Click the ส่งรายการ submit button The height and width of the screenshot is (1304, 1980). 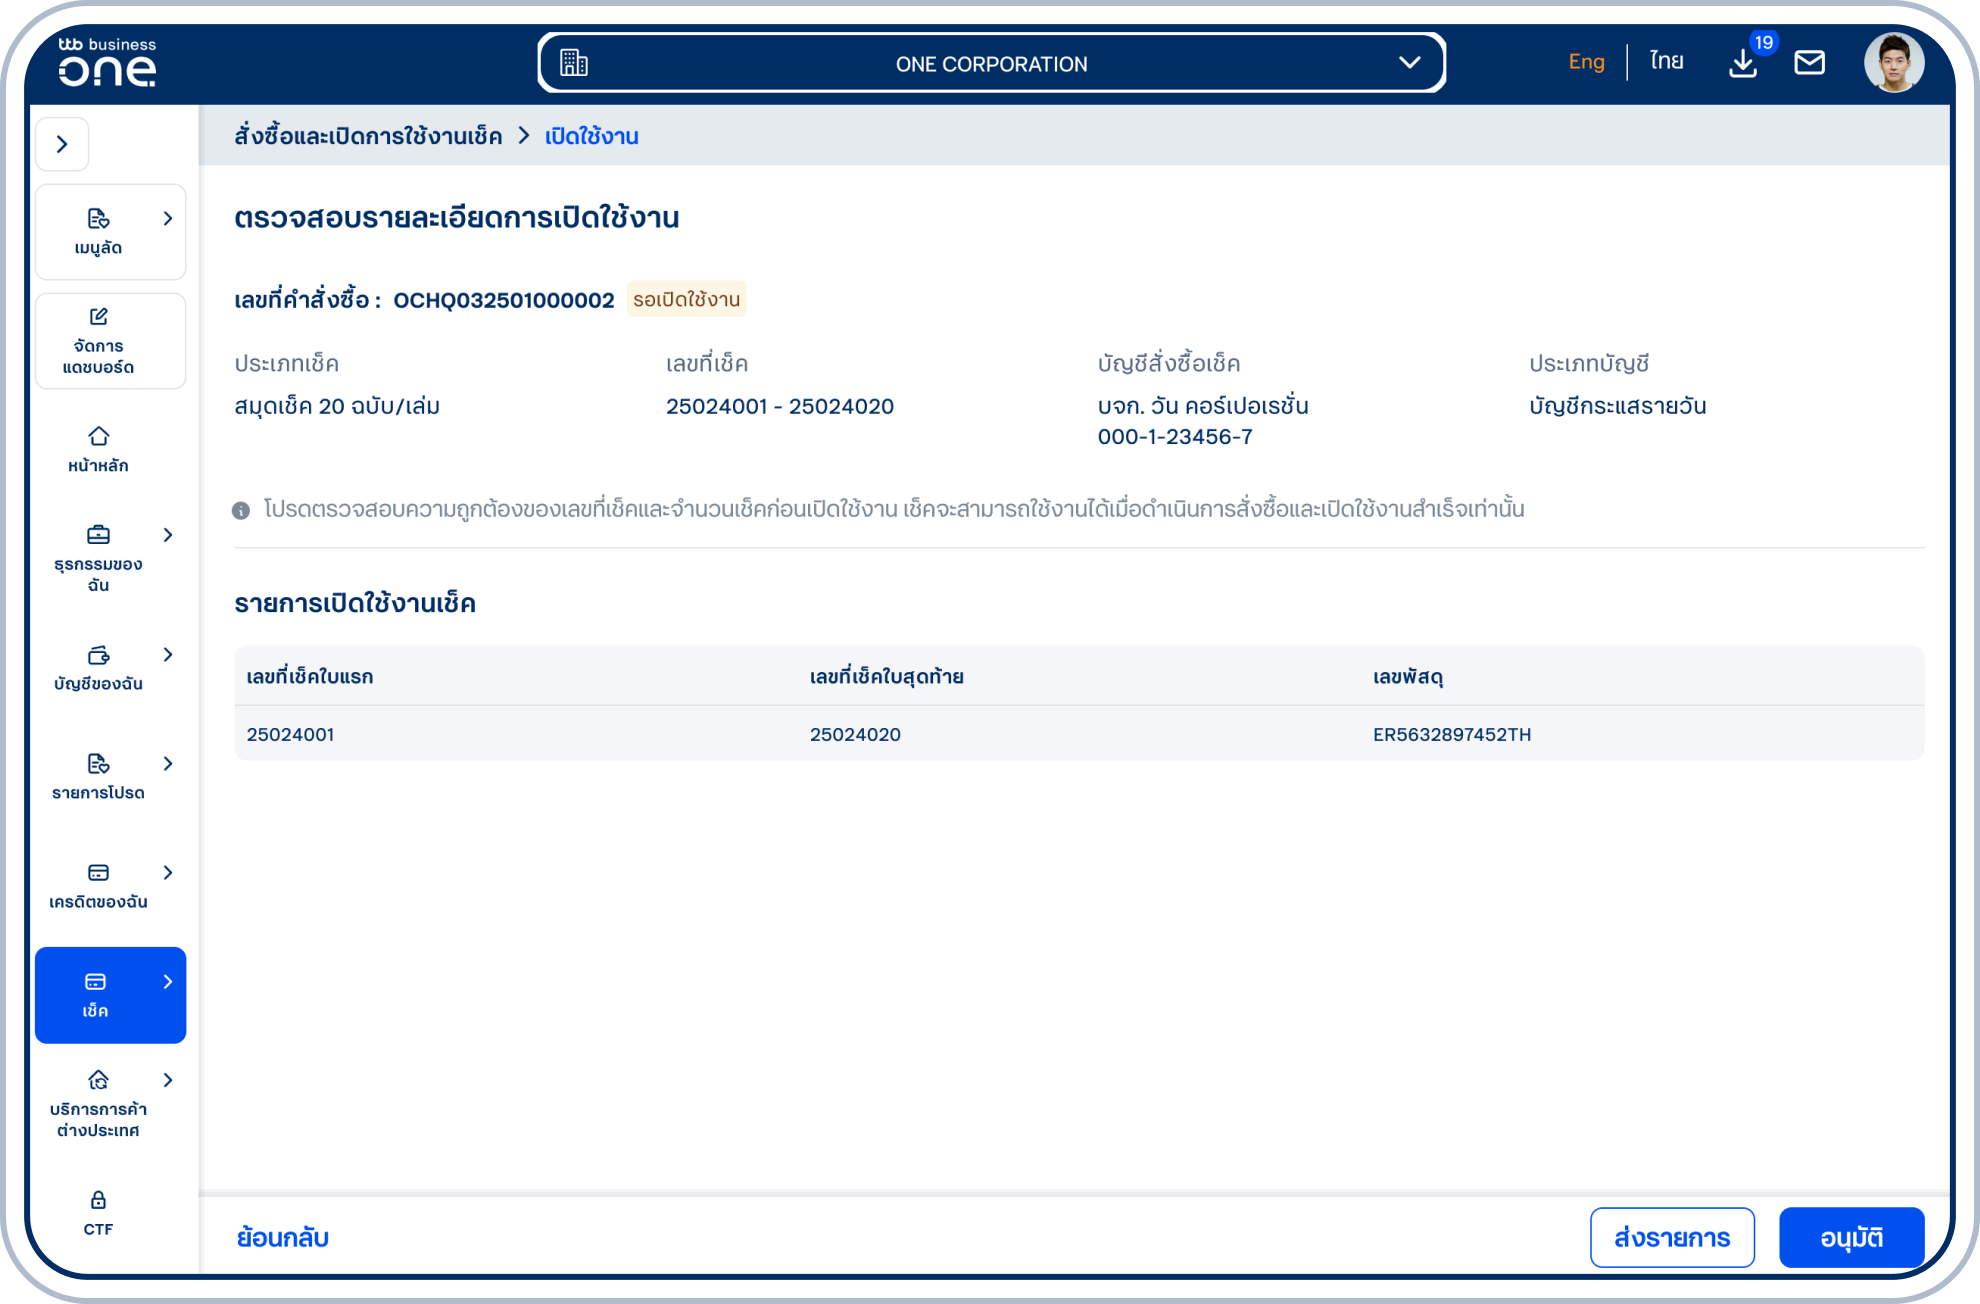tap(1672, 1237)
